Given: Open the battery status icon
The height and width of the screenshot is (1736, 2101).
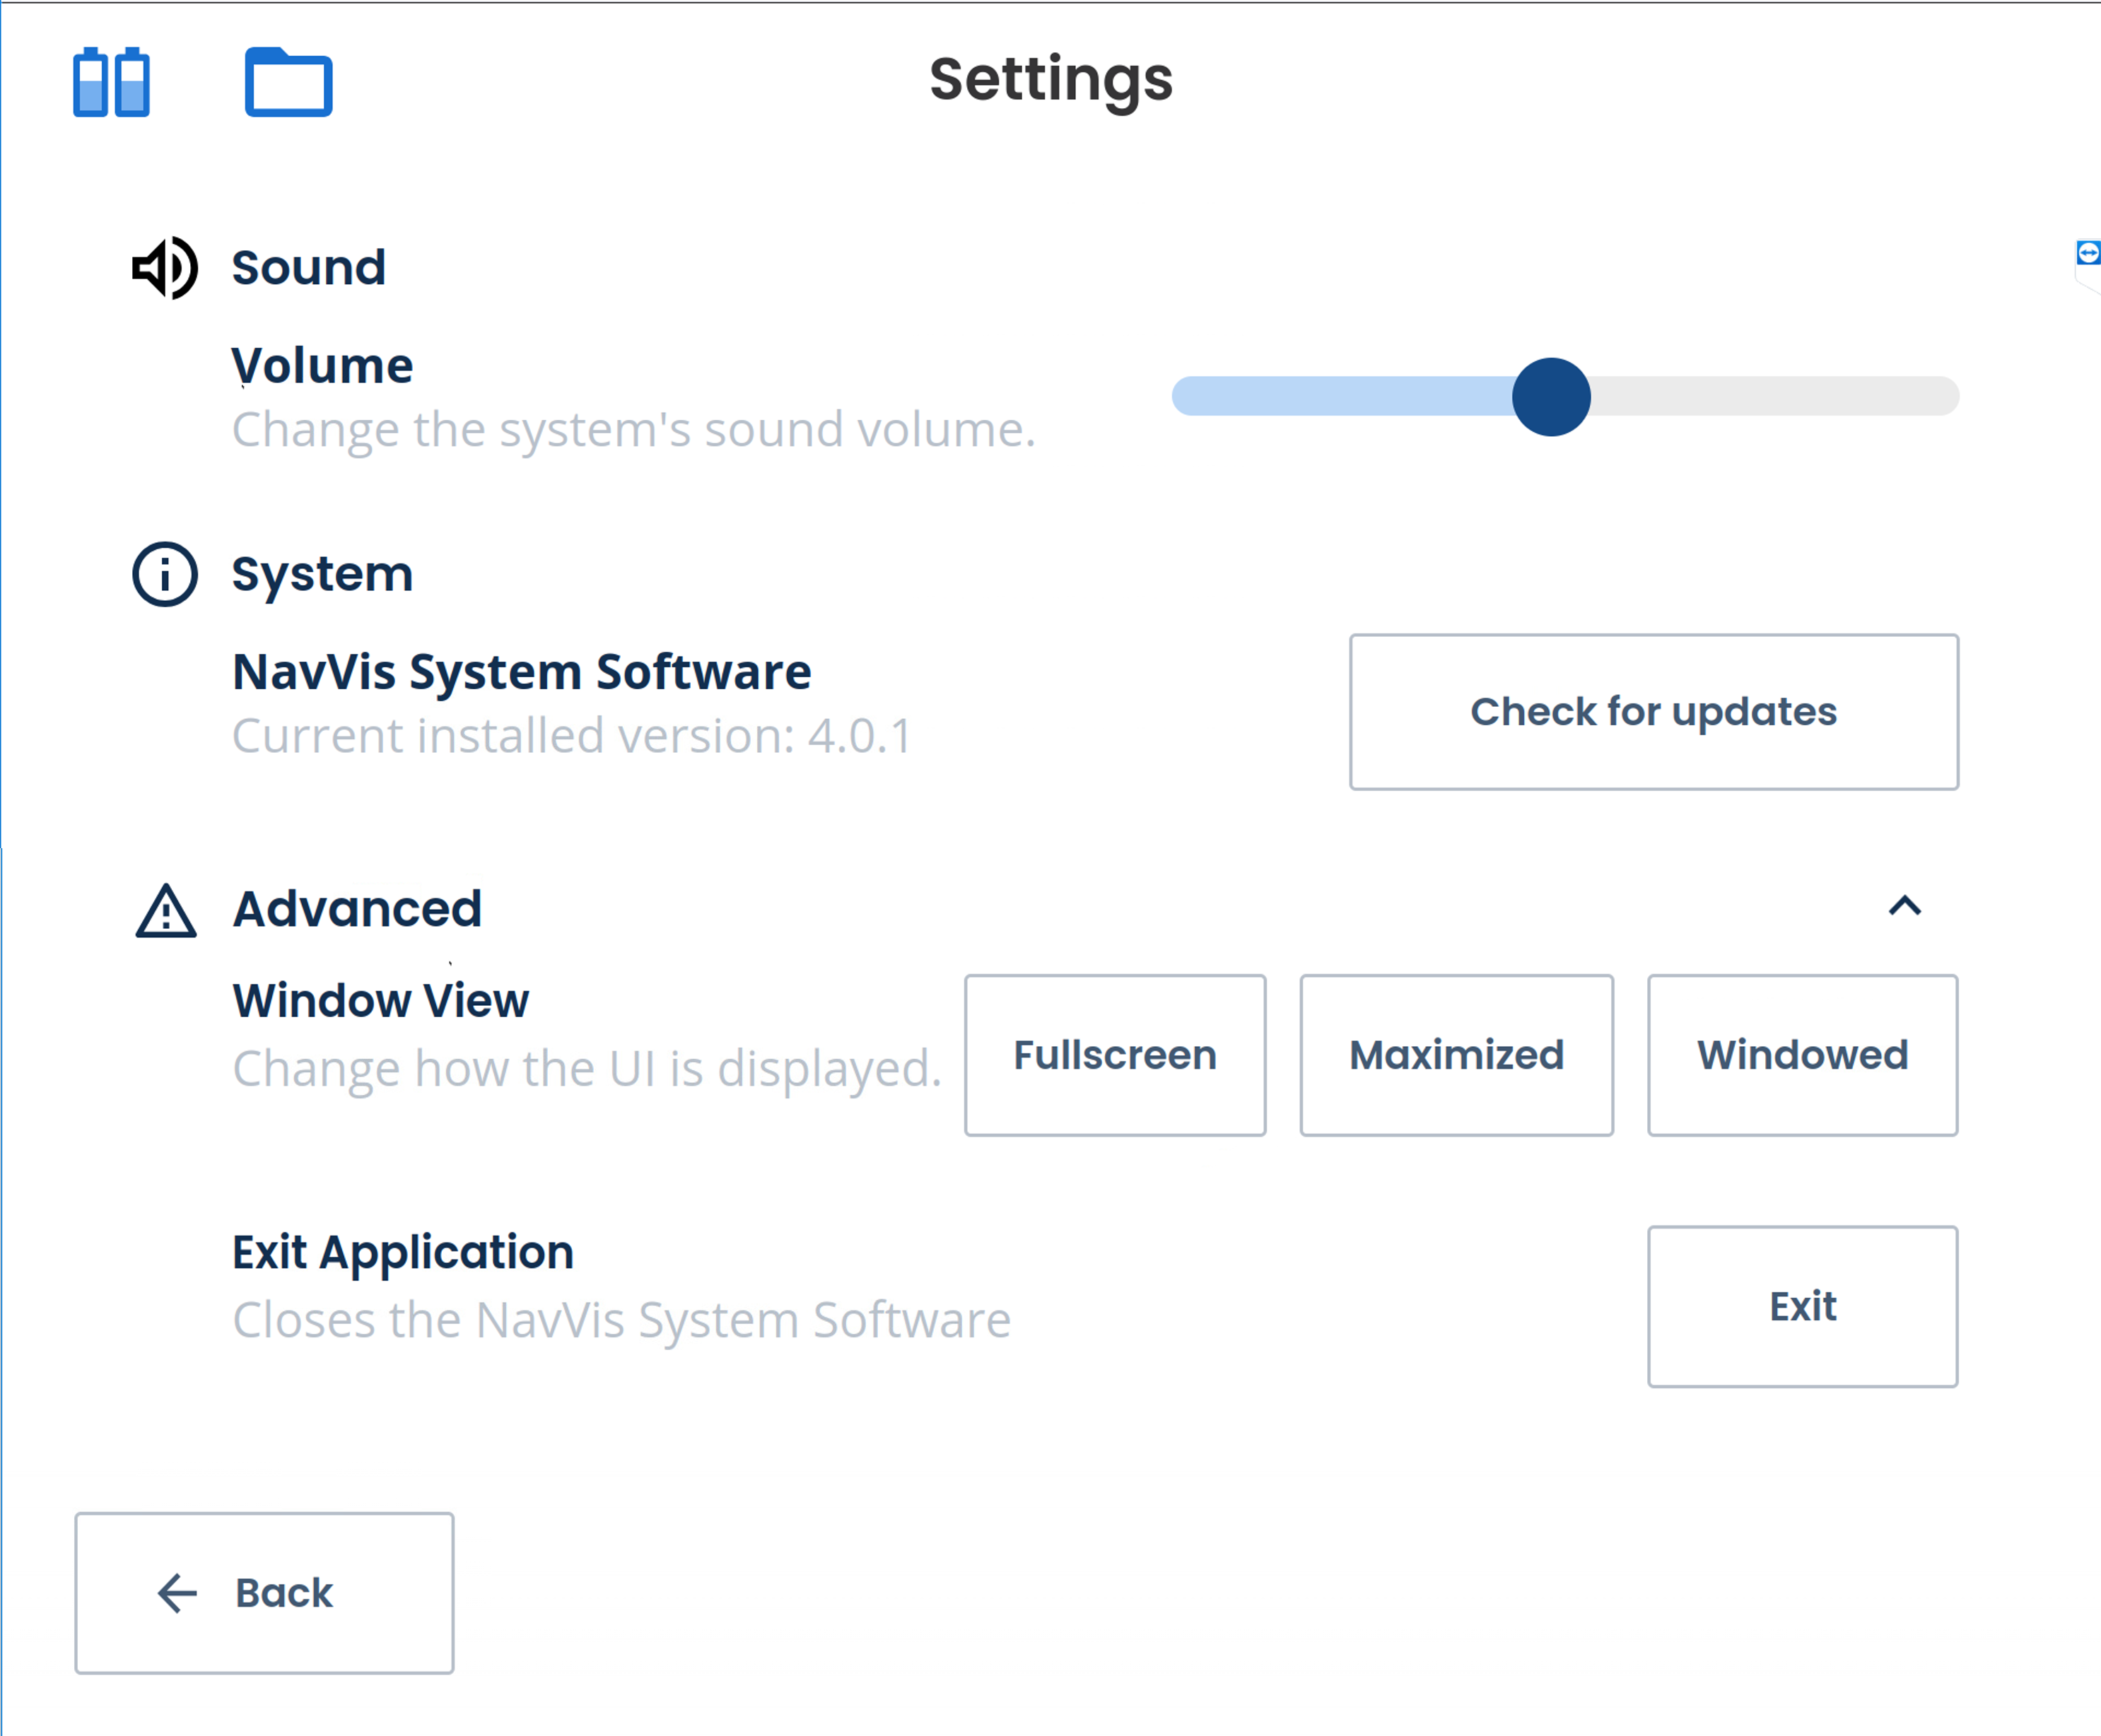Looking at the screenshot, I should click(111, 82).
